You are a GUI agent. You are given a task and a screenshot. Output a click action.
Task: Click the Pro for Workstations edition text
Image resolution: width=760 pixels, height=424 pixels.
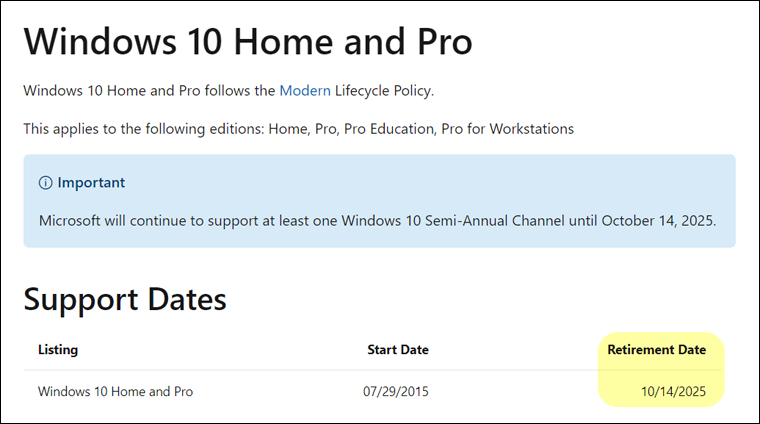point(507,129)
